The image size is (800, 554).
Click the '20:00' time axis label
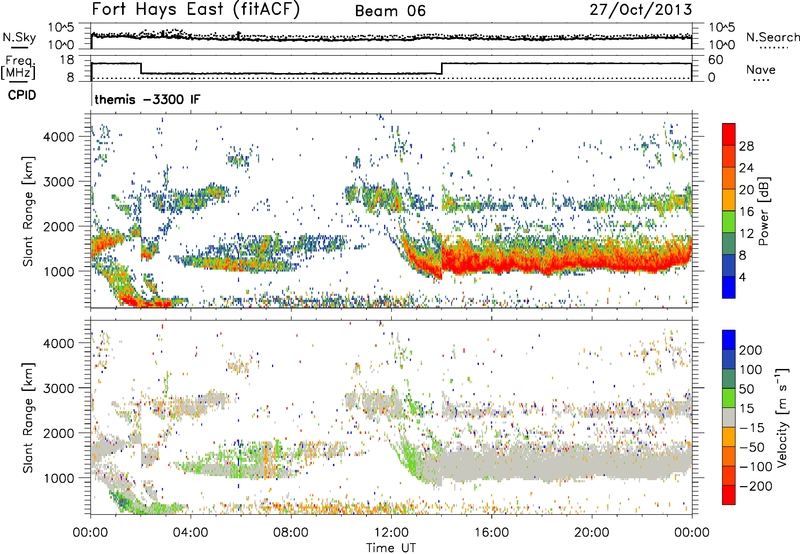point(591,533)
